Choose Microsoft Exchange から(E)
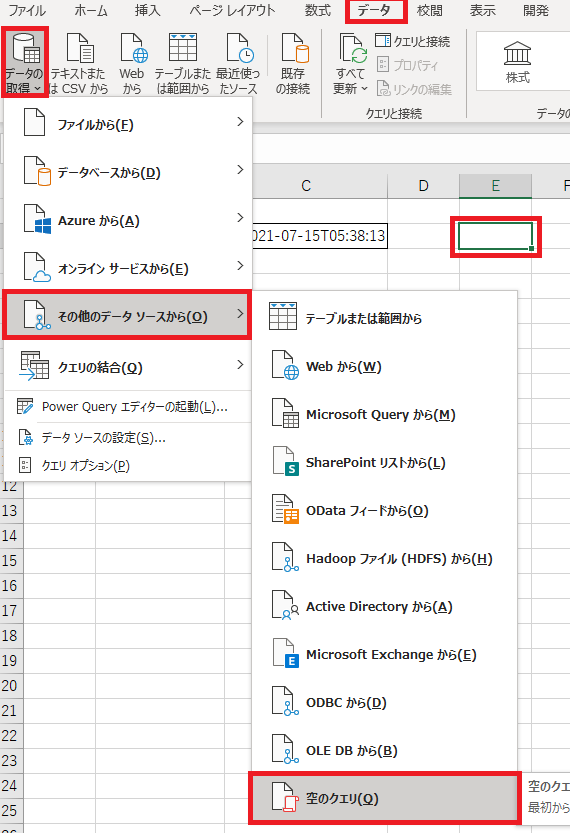 (x=384, y=654)
